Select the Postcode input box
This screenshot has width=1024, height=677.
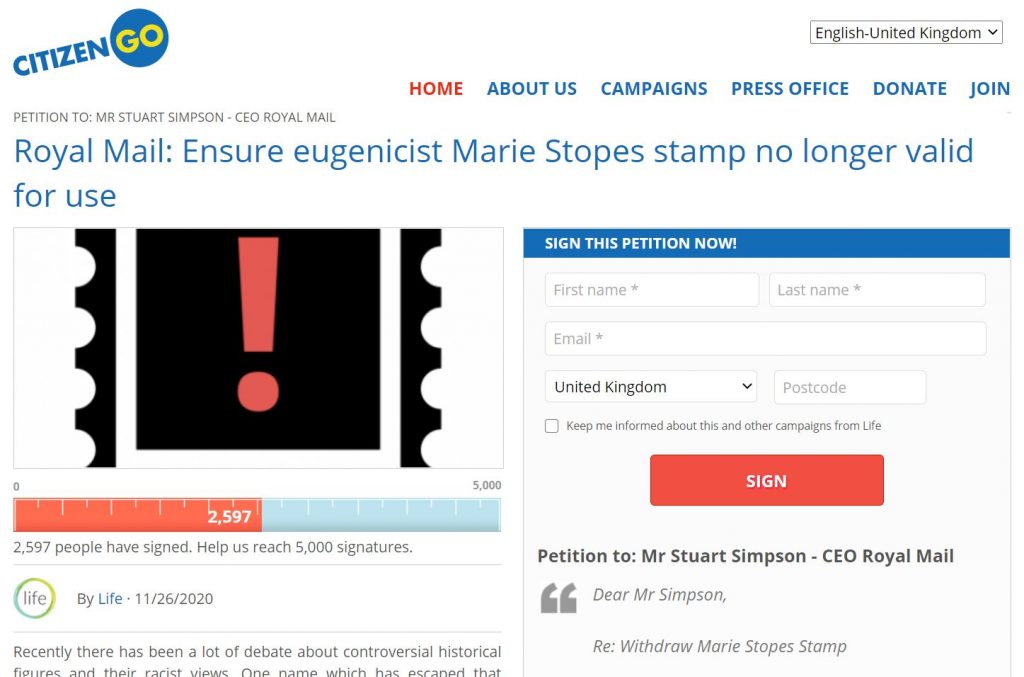850,387
